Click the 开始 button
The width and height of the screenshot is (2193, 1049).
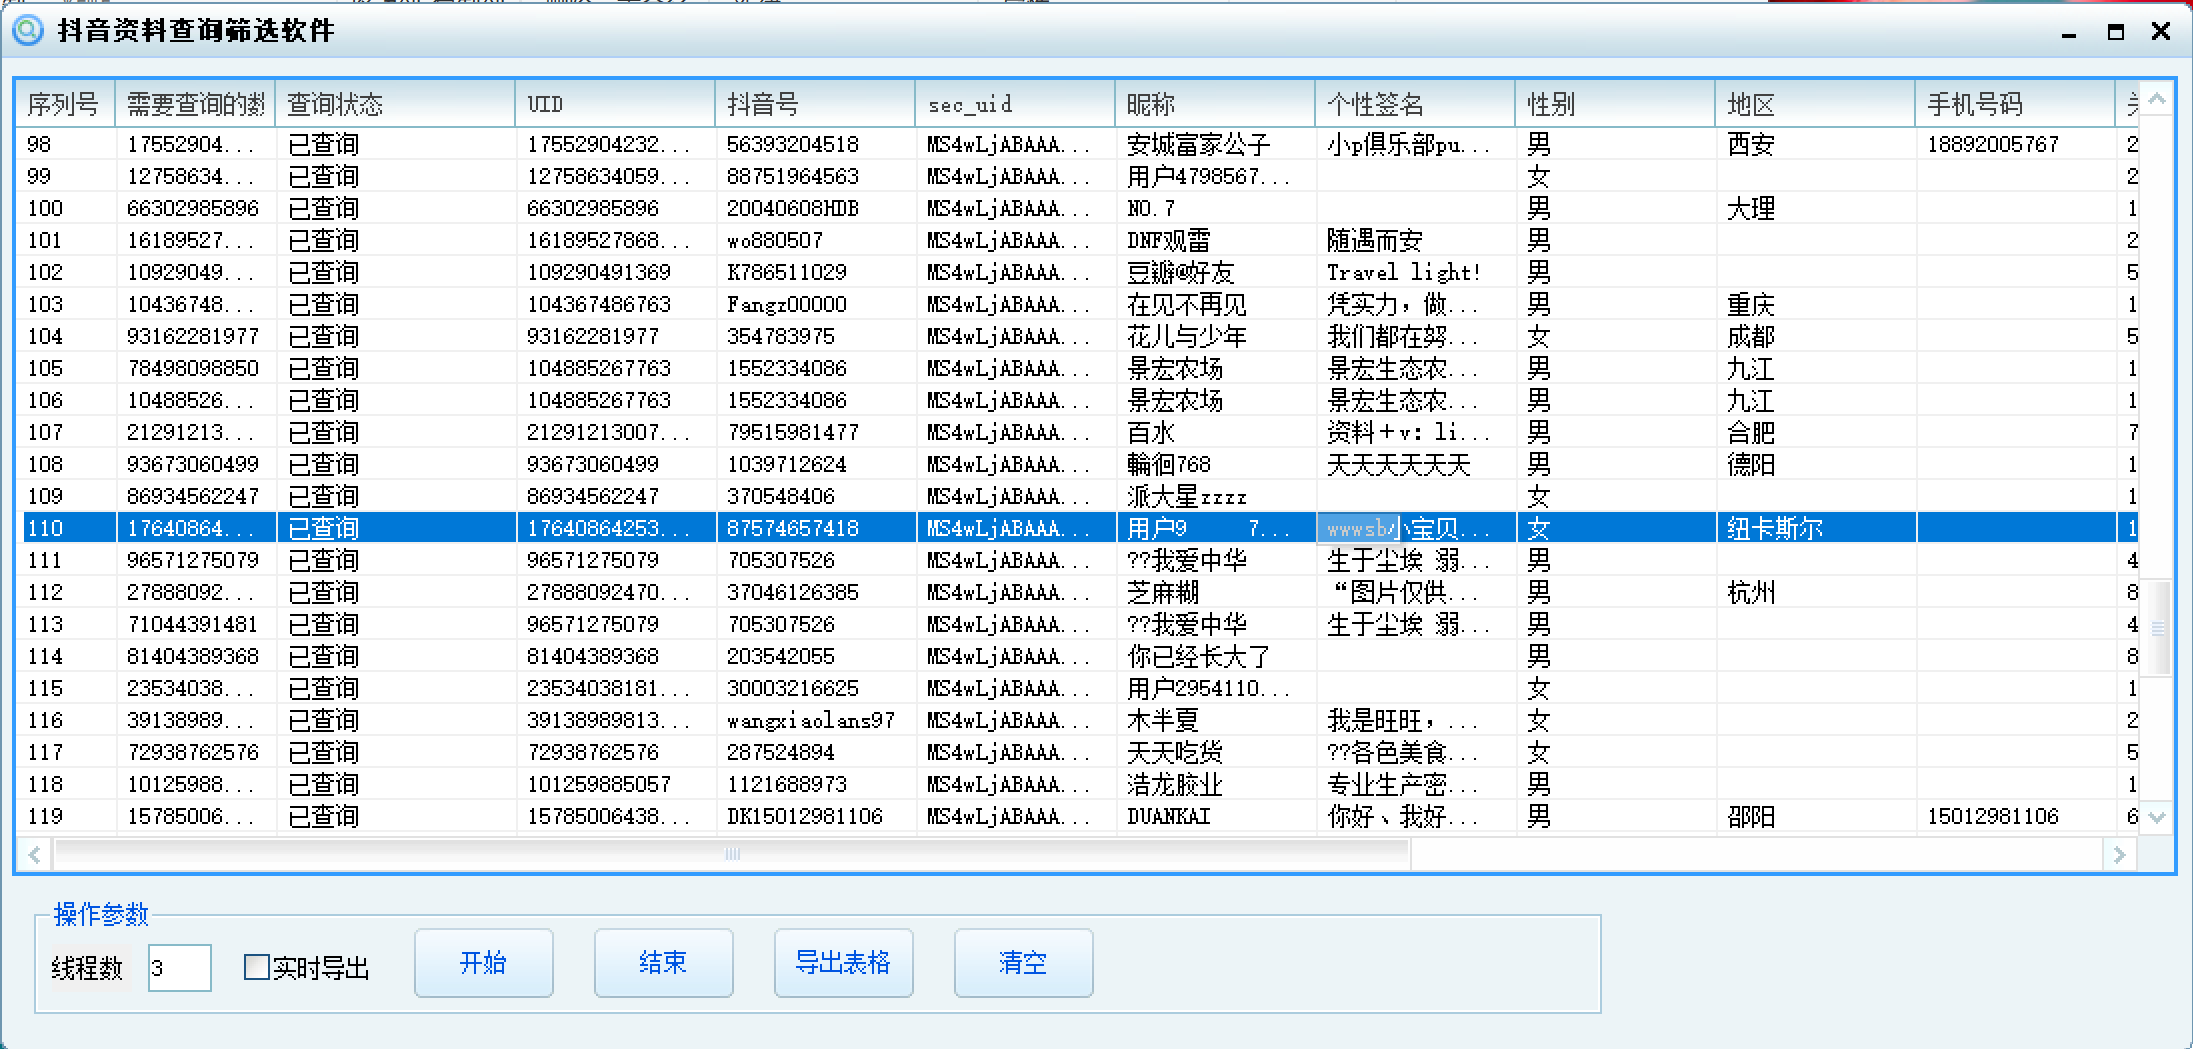click(484, 963)
